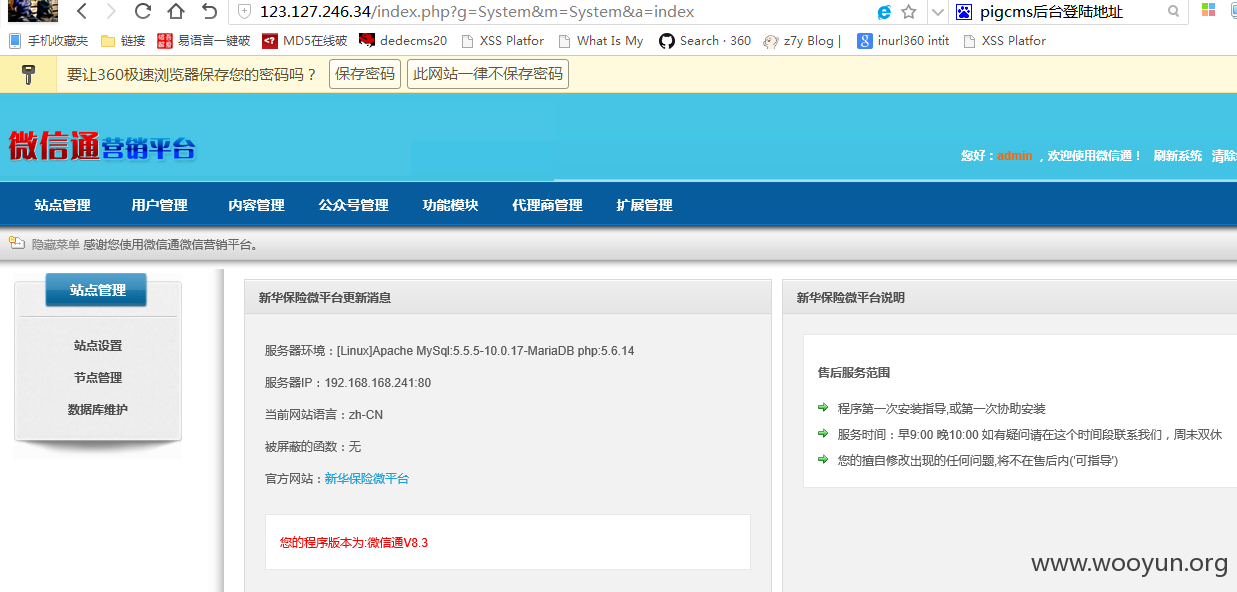This screenshot has height=592, width=1237.
Task: Open the 功能模块 navigation menu
Action: pos(450,205)
